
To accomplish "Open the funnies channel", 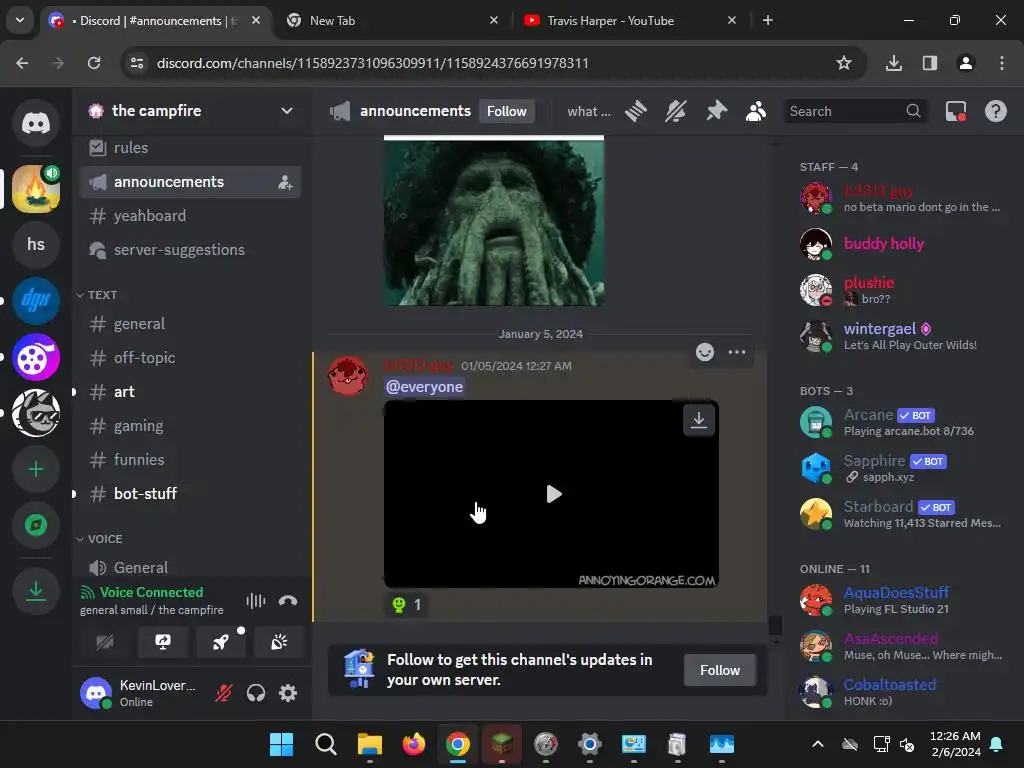I will [190, 460].
